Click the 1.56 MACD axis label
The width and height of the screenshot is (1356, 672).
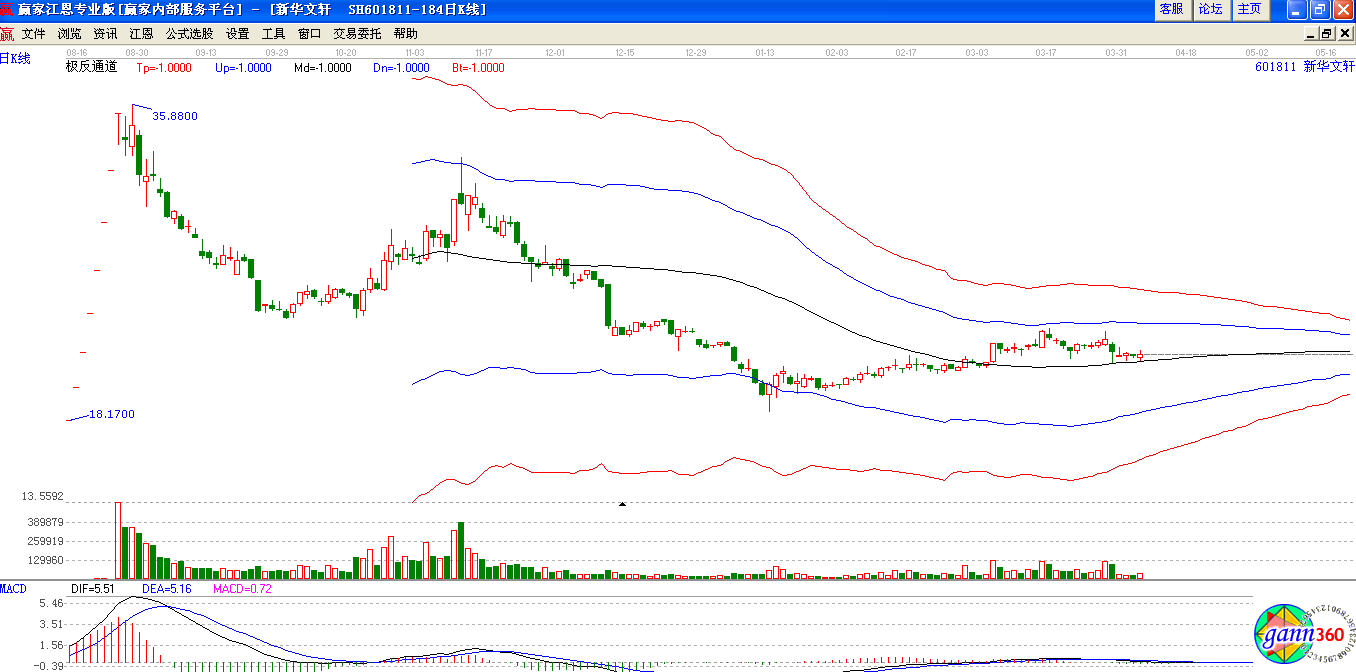pyautogui.click(x=51, y=645)
